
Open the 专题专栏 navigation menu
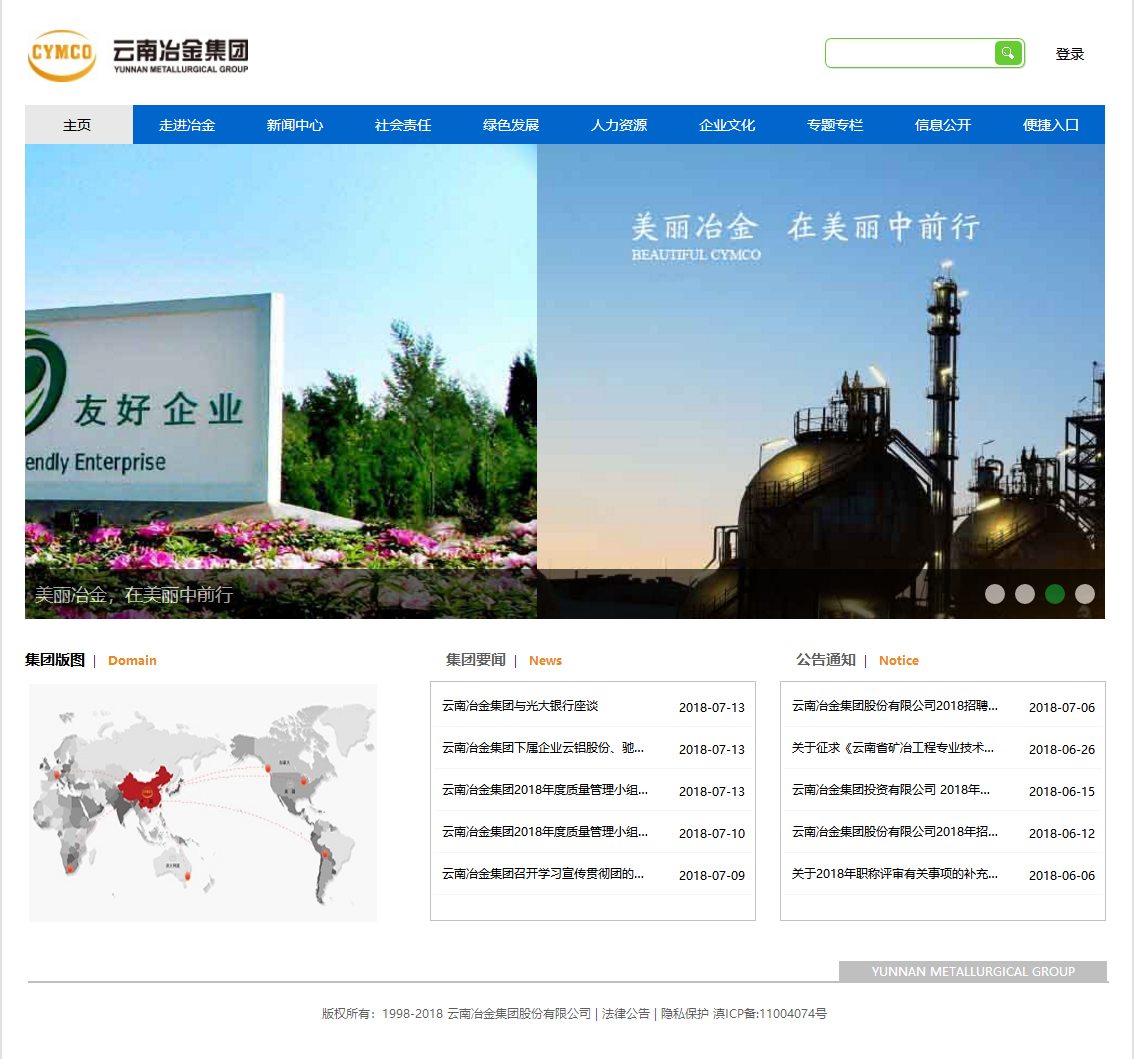(x=835, y=124)
